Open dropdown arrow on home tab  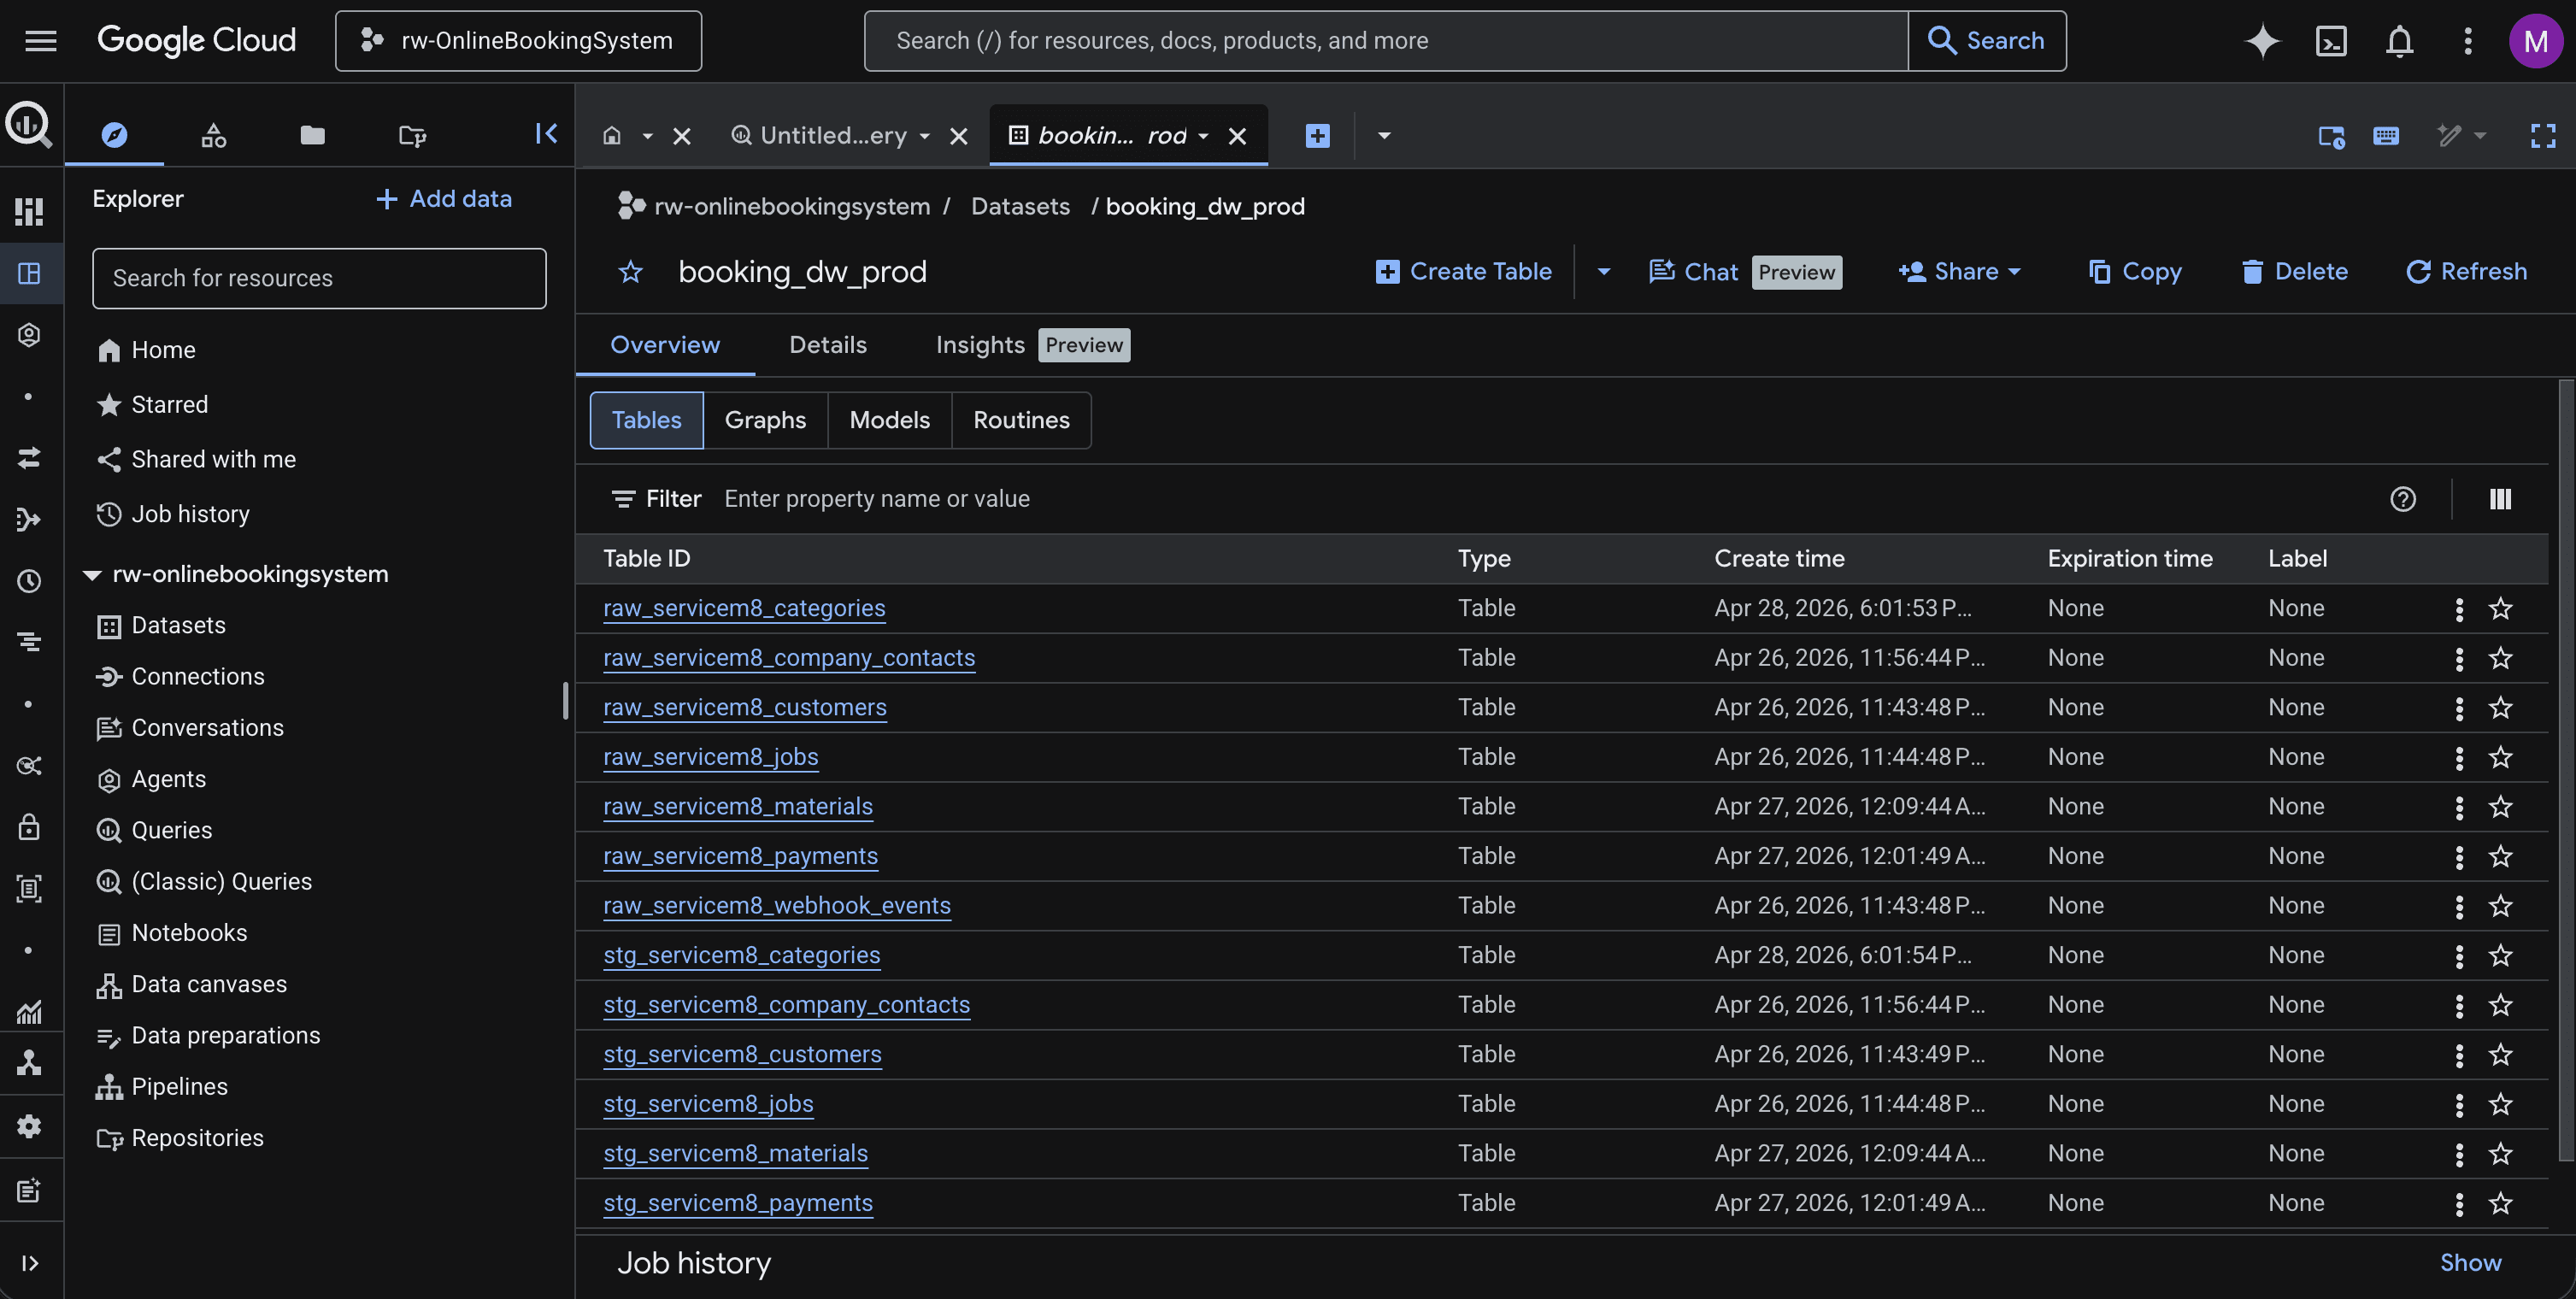[647, 136]
